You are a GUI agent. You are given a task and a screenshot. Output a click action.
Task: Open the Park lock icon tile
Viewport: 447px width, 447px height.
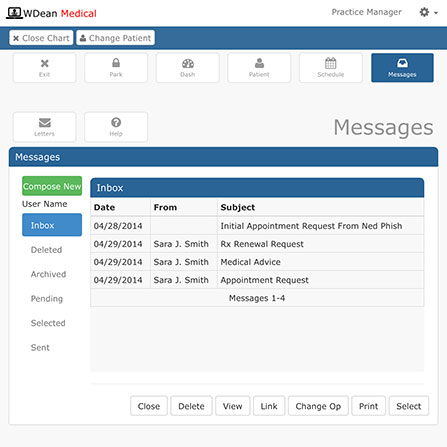click(x=116, y=68)
